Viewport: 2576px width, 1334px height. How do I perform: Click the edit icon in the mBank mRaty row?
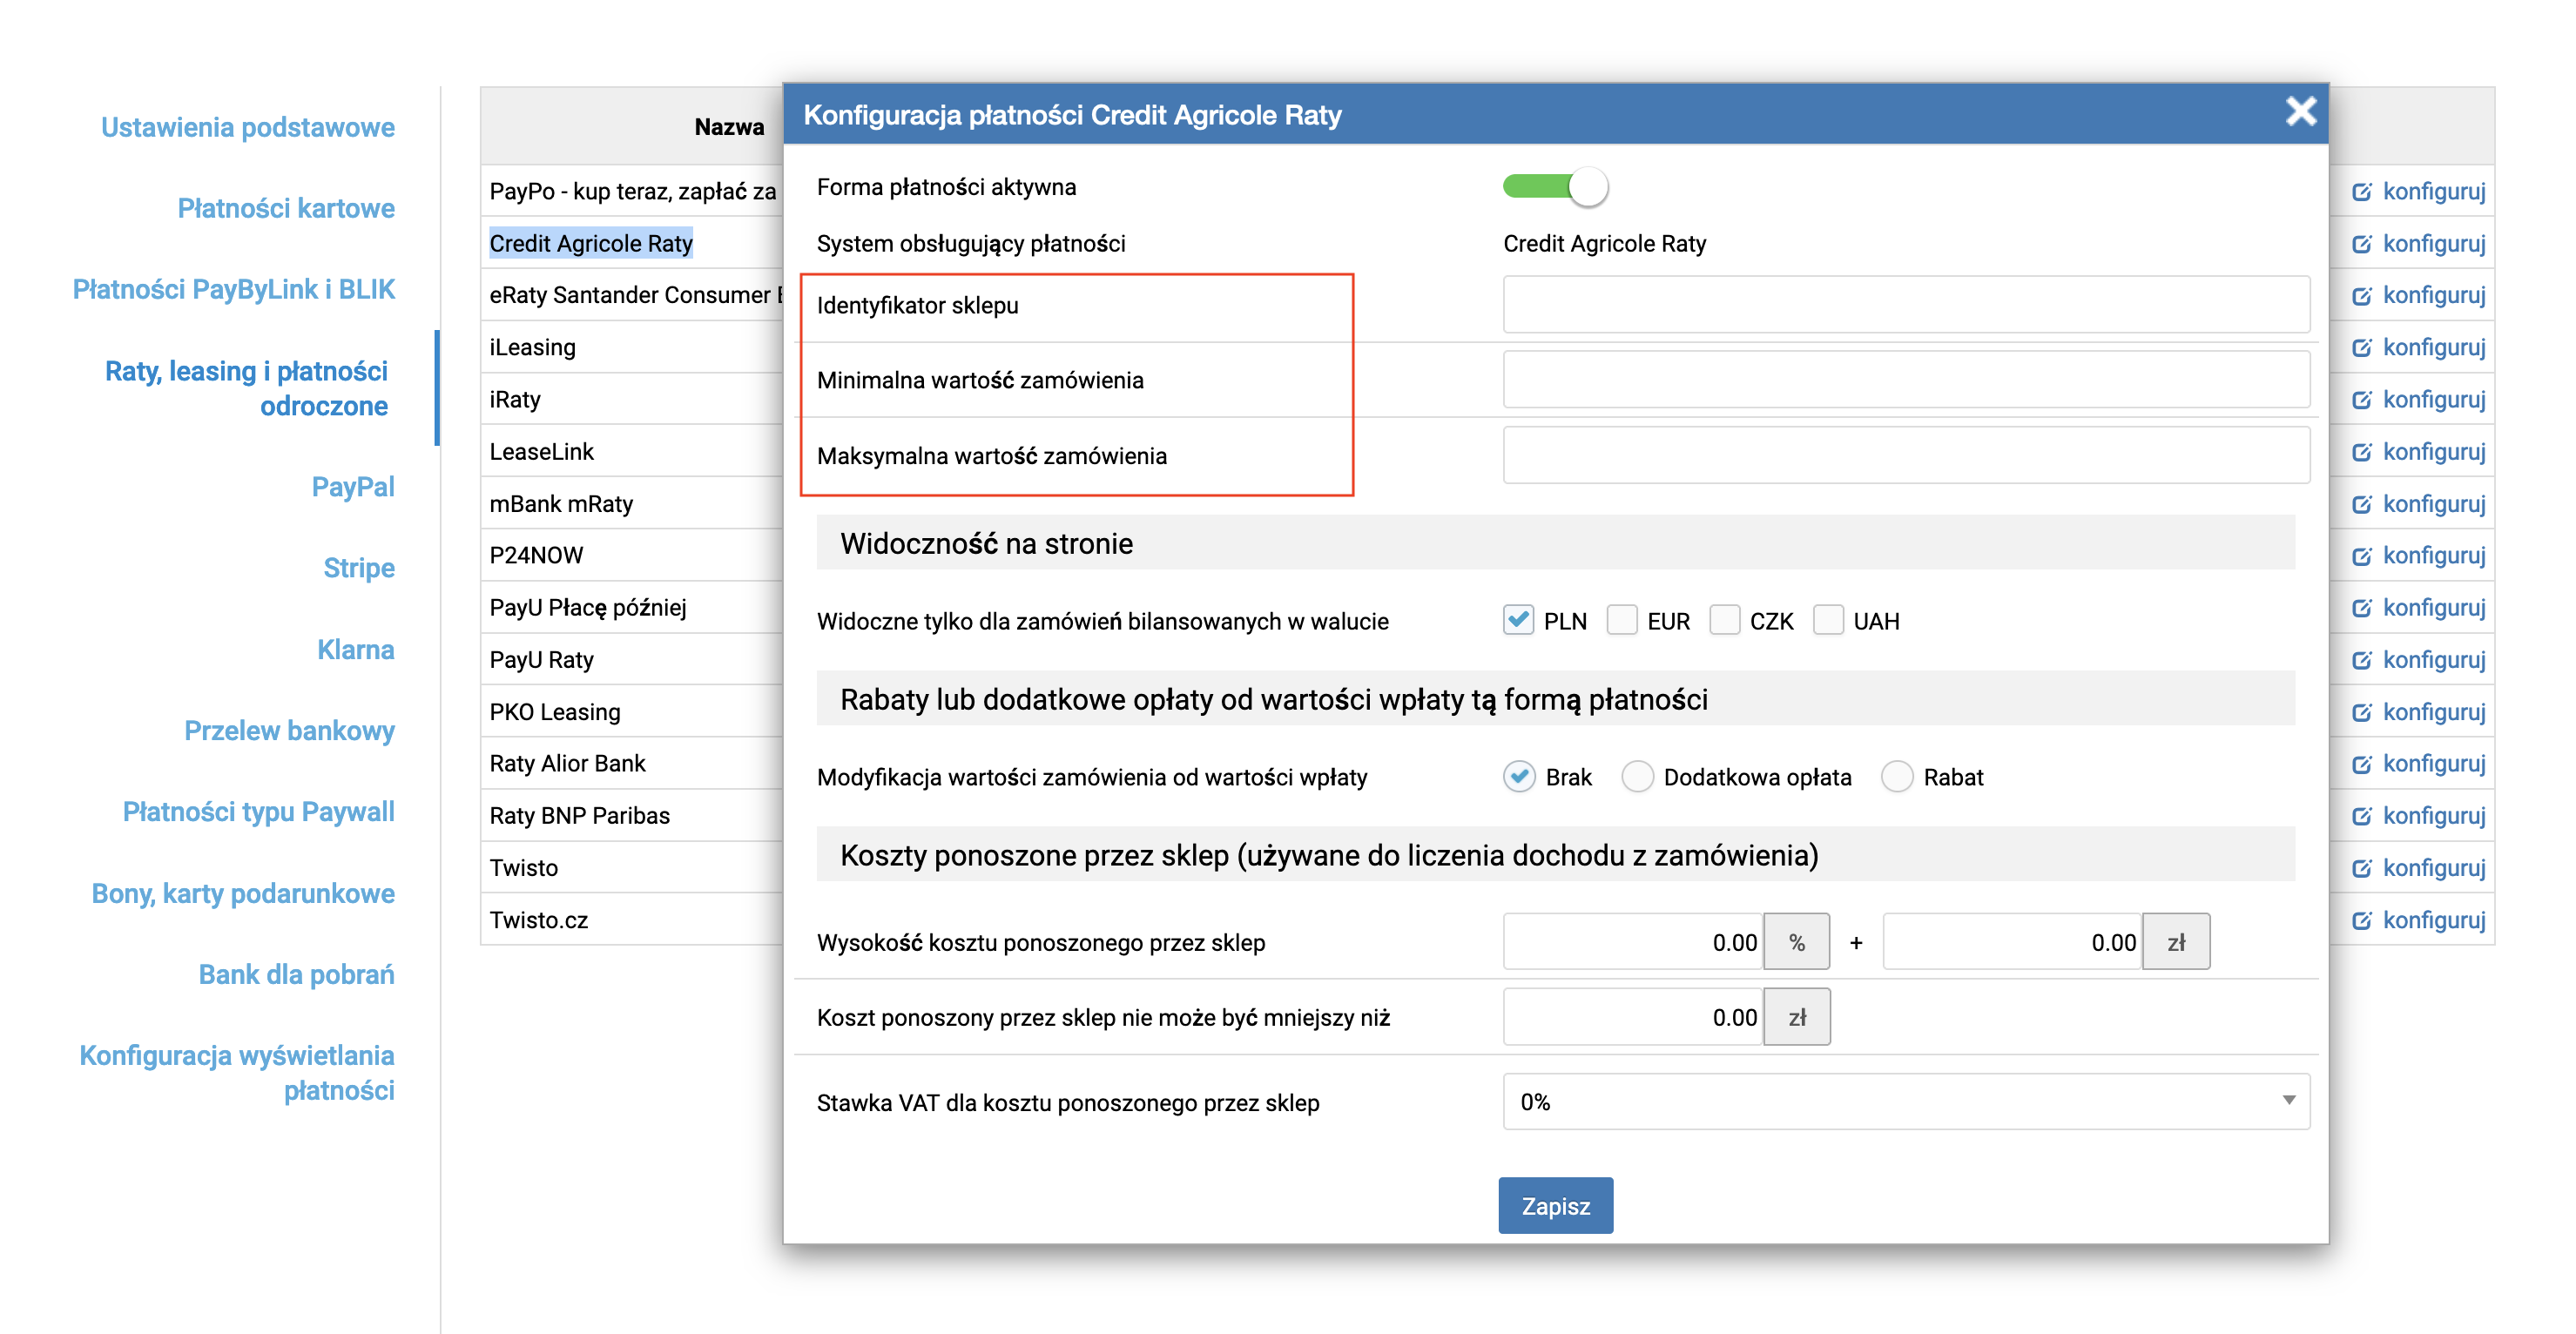point(2361,504)
